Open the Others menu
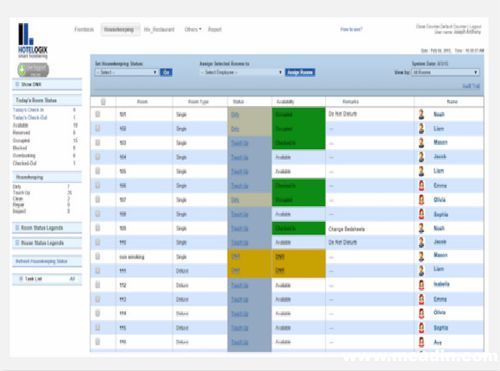The height and width of the screenshot is (371, 500). click(x=193, y=29)
